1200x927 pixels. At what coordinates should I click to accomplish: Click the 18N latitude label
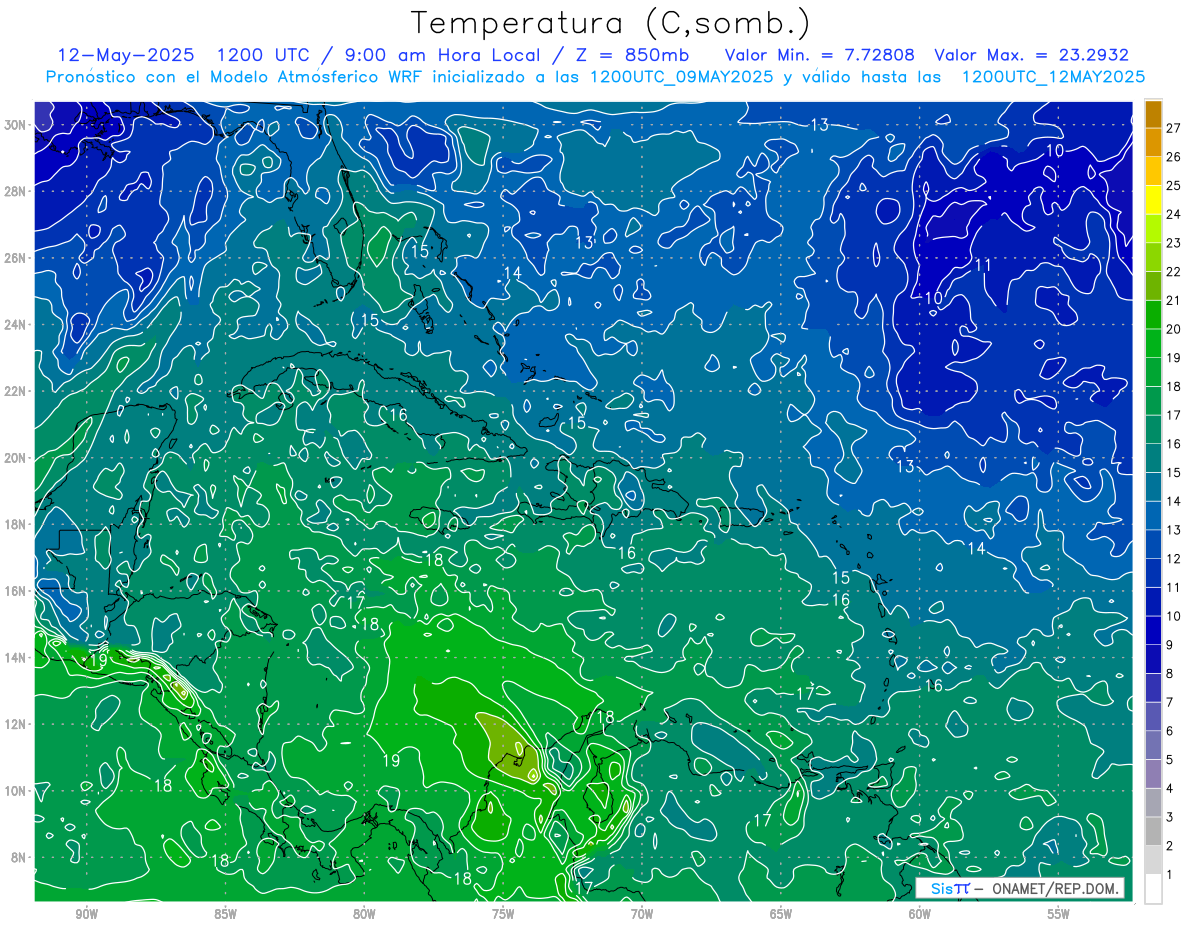[15, 524]
